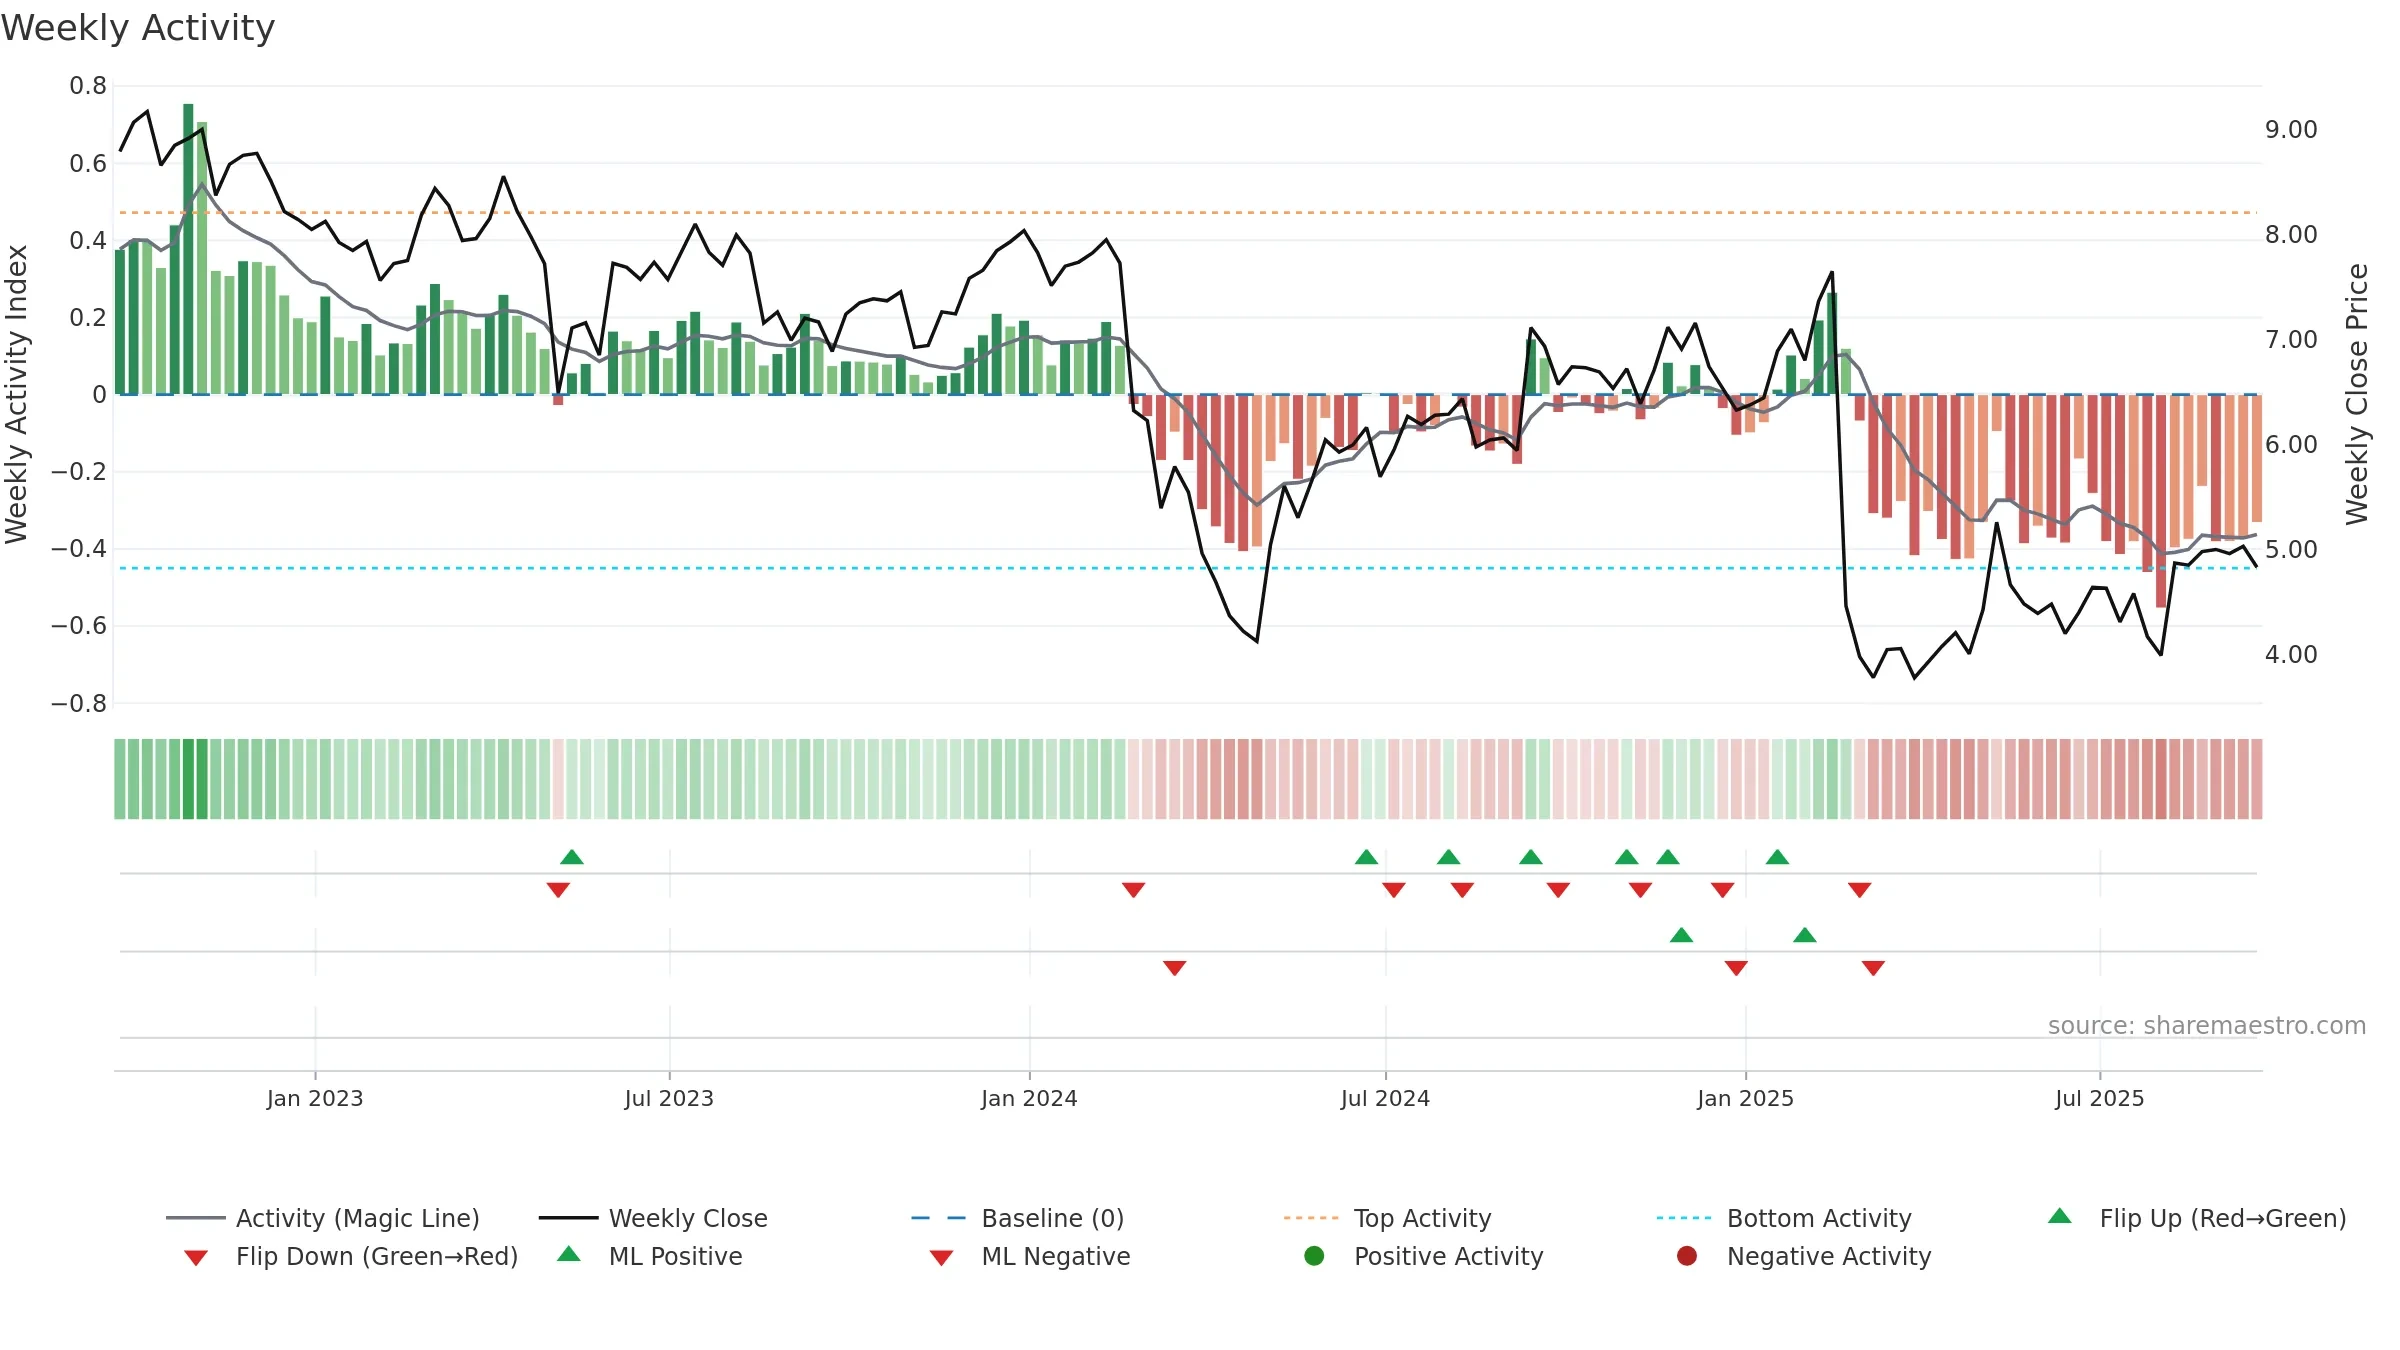The image size is (2400, 1350).
Task: Click the Jan 2025 axis label
Action: [x=1745, y=1098]
